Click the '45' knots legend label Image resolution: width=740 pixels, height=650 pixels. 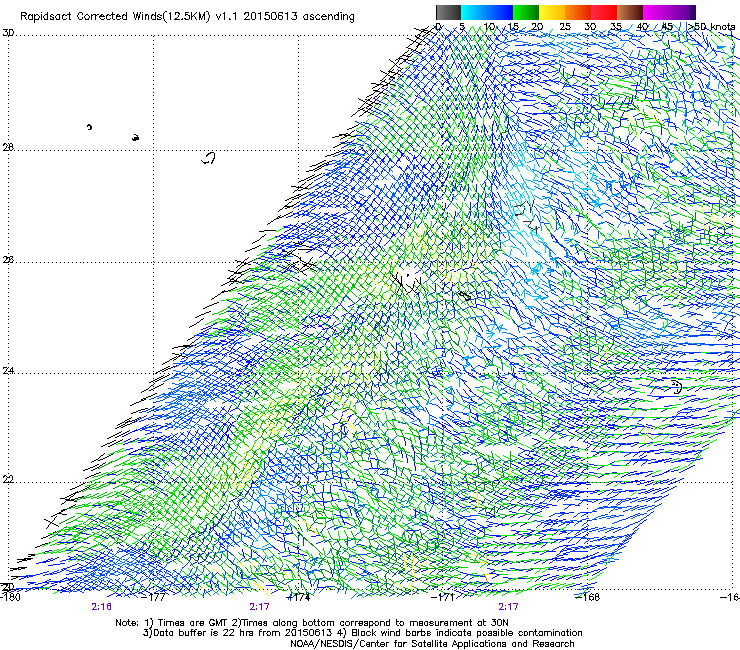coord(667,27)
